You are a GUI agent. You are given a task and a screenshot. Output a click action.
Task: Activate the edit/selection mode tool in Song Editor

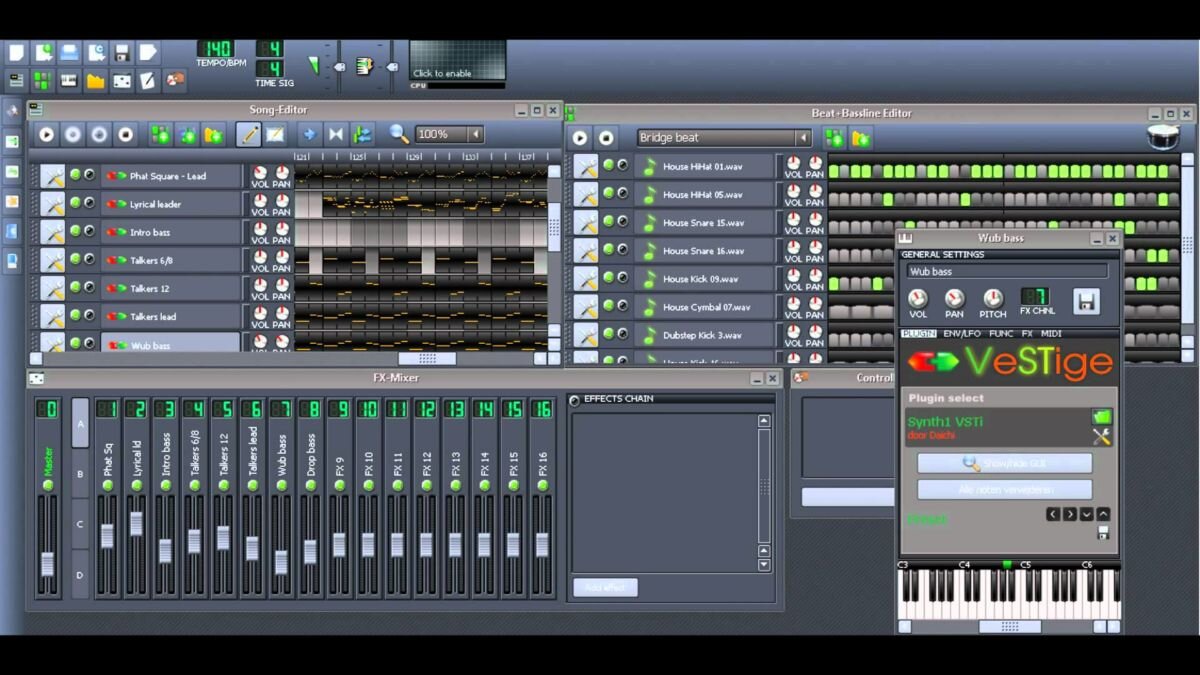coord(273,134)
